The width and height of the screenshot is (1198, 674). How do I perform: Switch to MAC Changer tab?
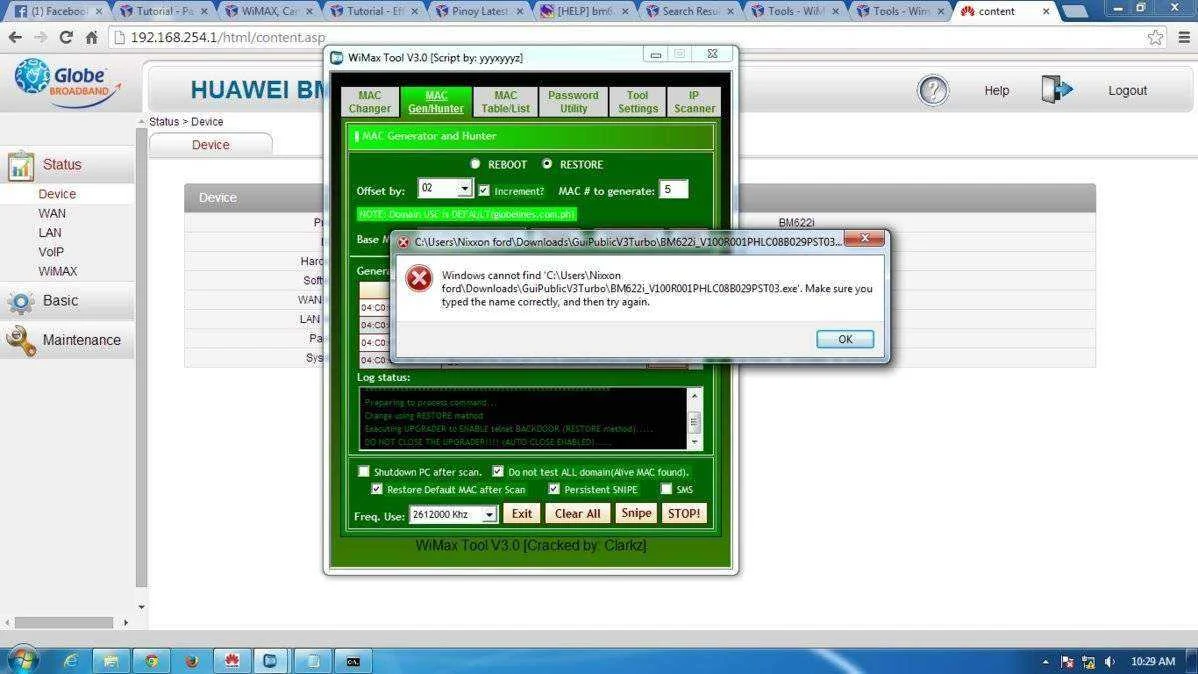click(x=370, y=102)
